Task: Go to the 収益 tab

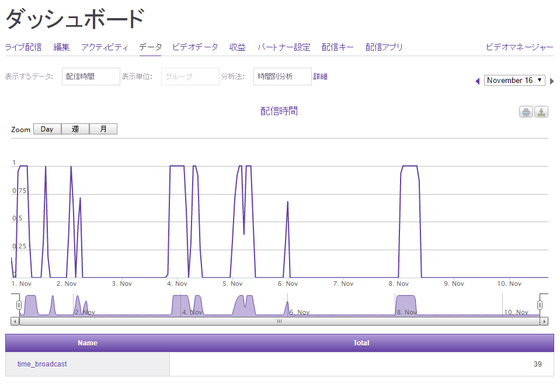Action: (x=238, y=47)
